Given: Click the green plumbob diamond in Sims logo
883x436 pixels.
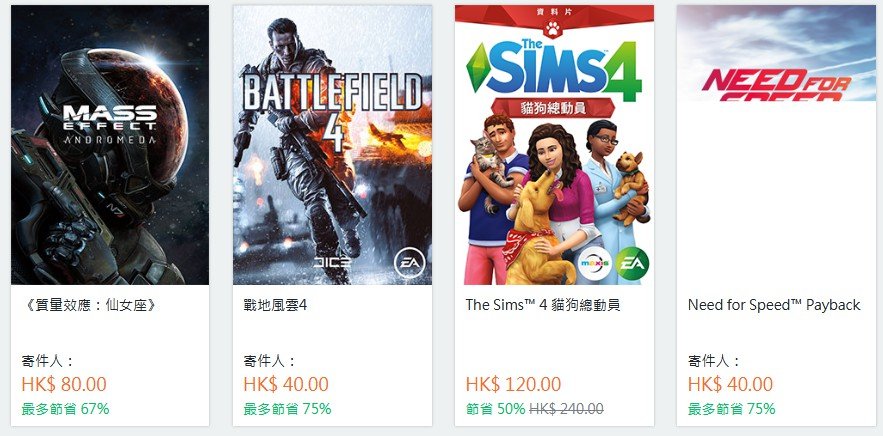Looking at the screenshot, I should point(476,68).
